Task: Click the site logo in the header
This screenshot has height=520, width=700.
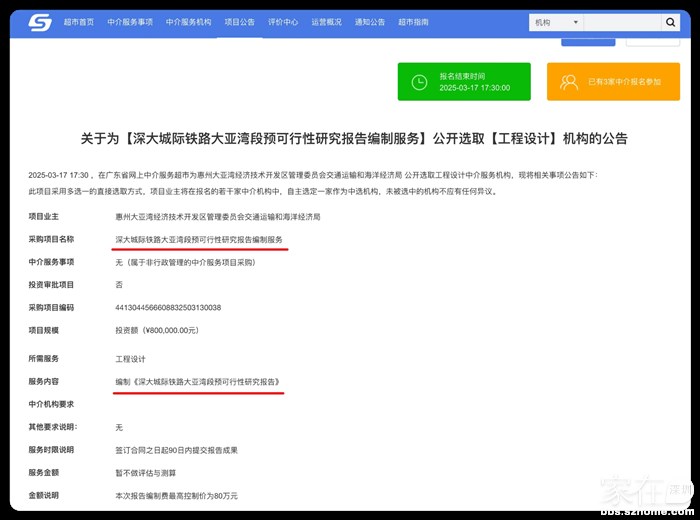Action: coord(39,22)
